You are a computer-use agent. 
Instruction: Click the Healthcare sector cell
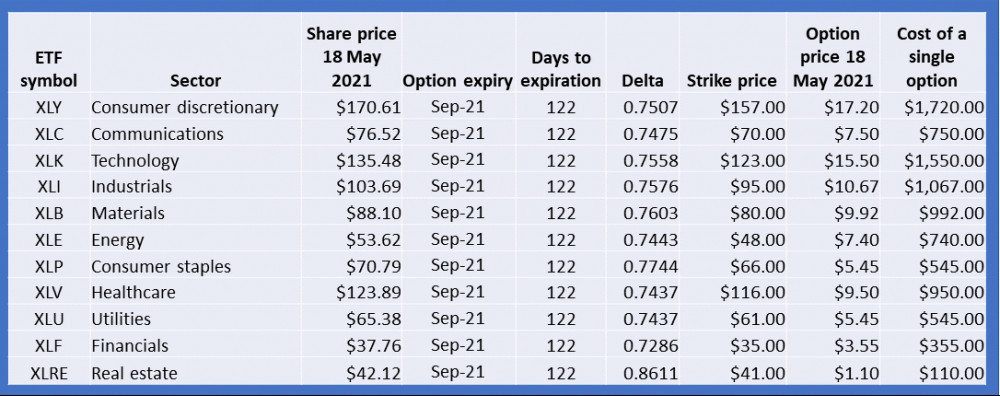pyautogui.click(x=133, y=293)
